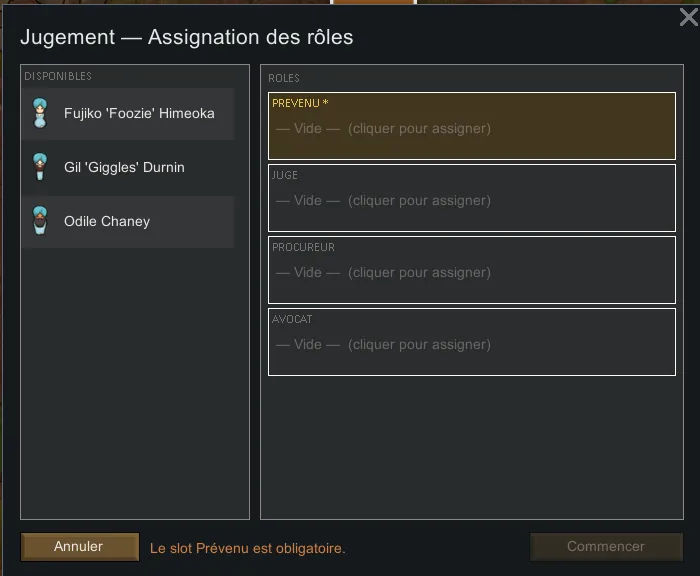Click Gil 'Giggles' Durnin's pawn portrait
700x576 pixels.
point(40,167)
